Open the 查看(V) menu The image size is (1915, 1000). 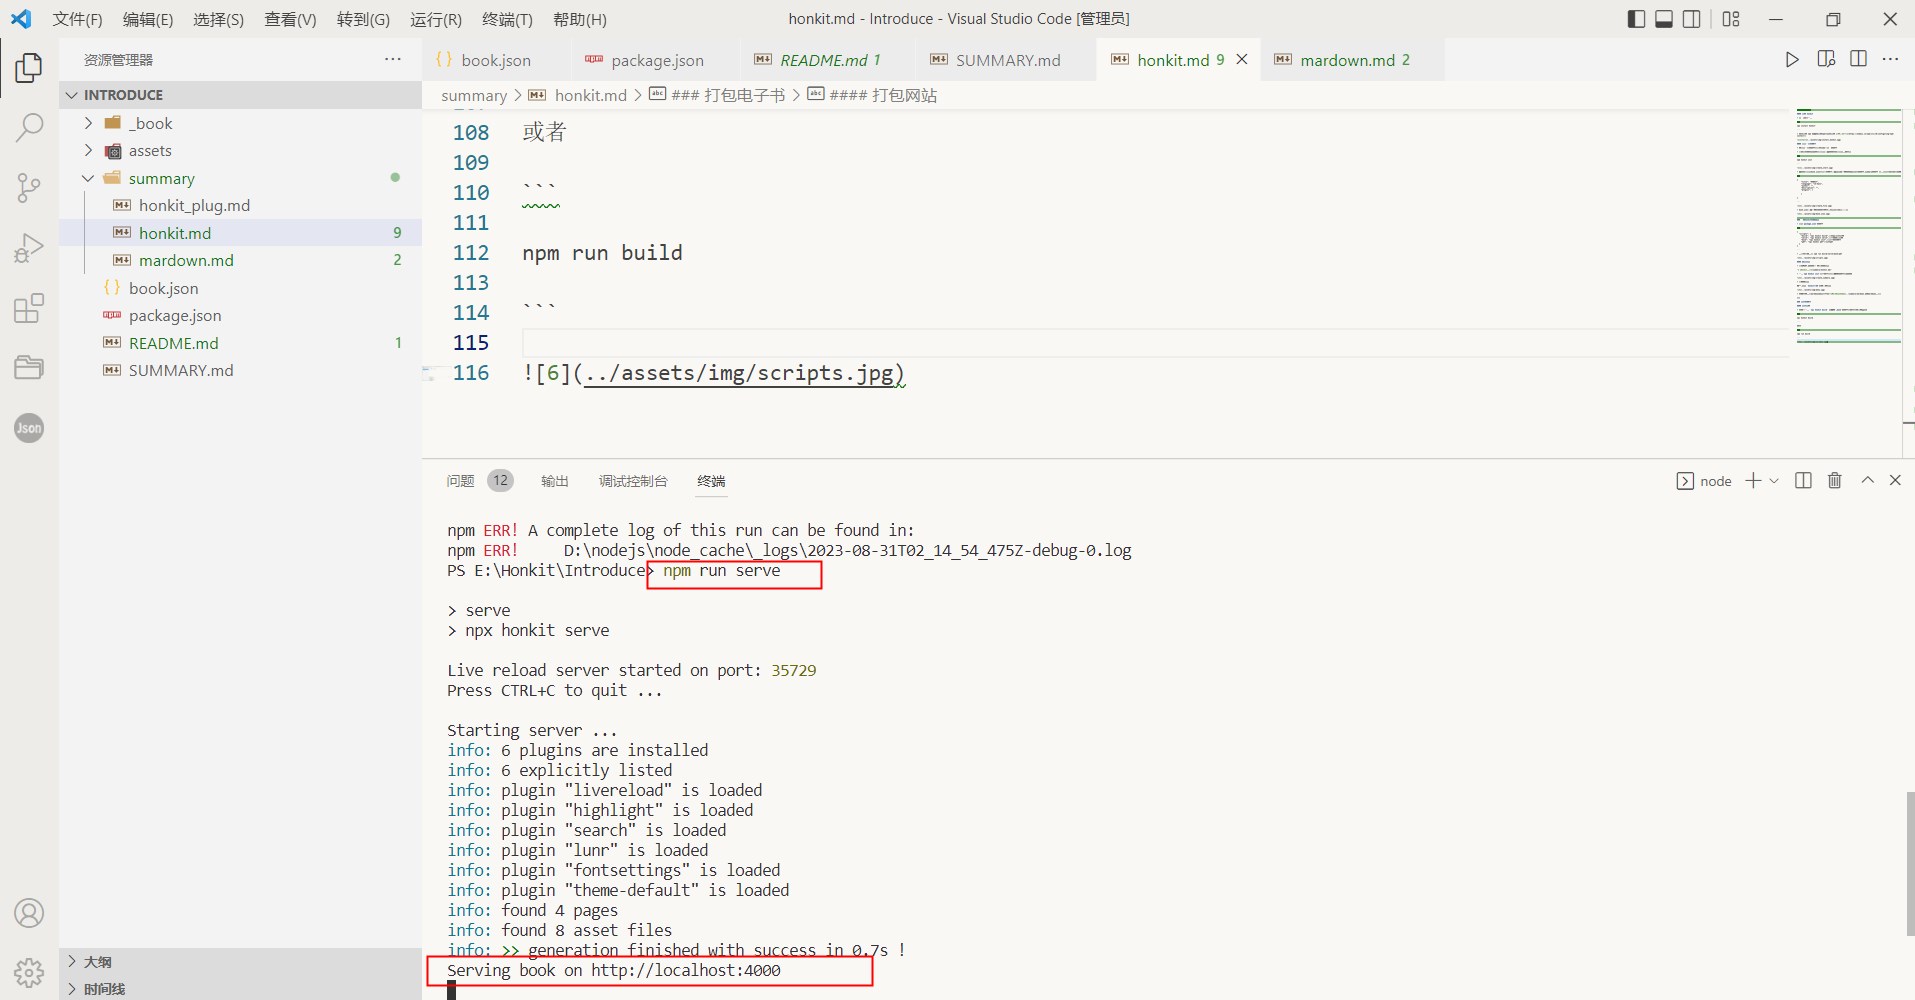click(290, 19)
